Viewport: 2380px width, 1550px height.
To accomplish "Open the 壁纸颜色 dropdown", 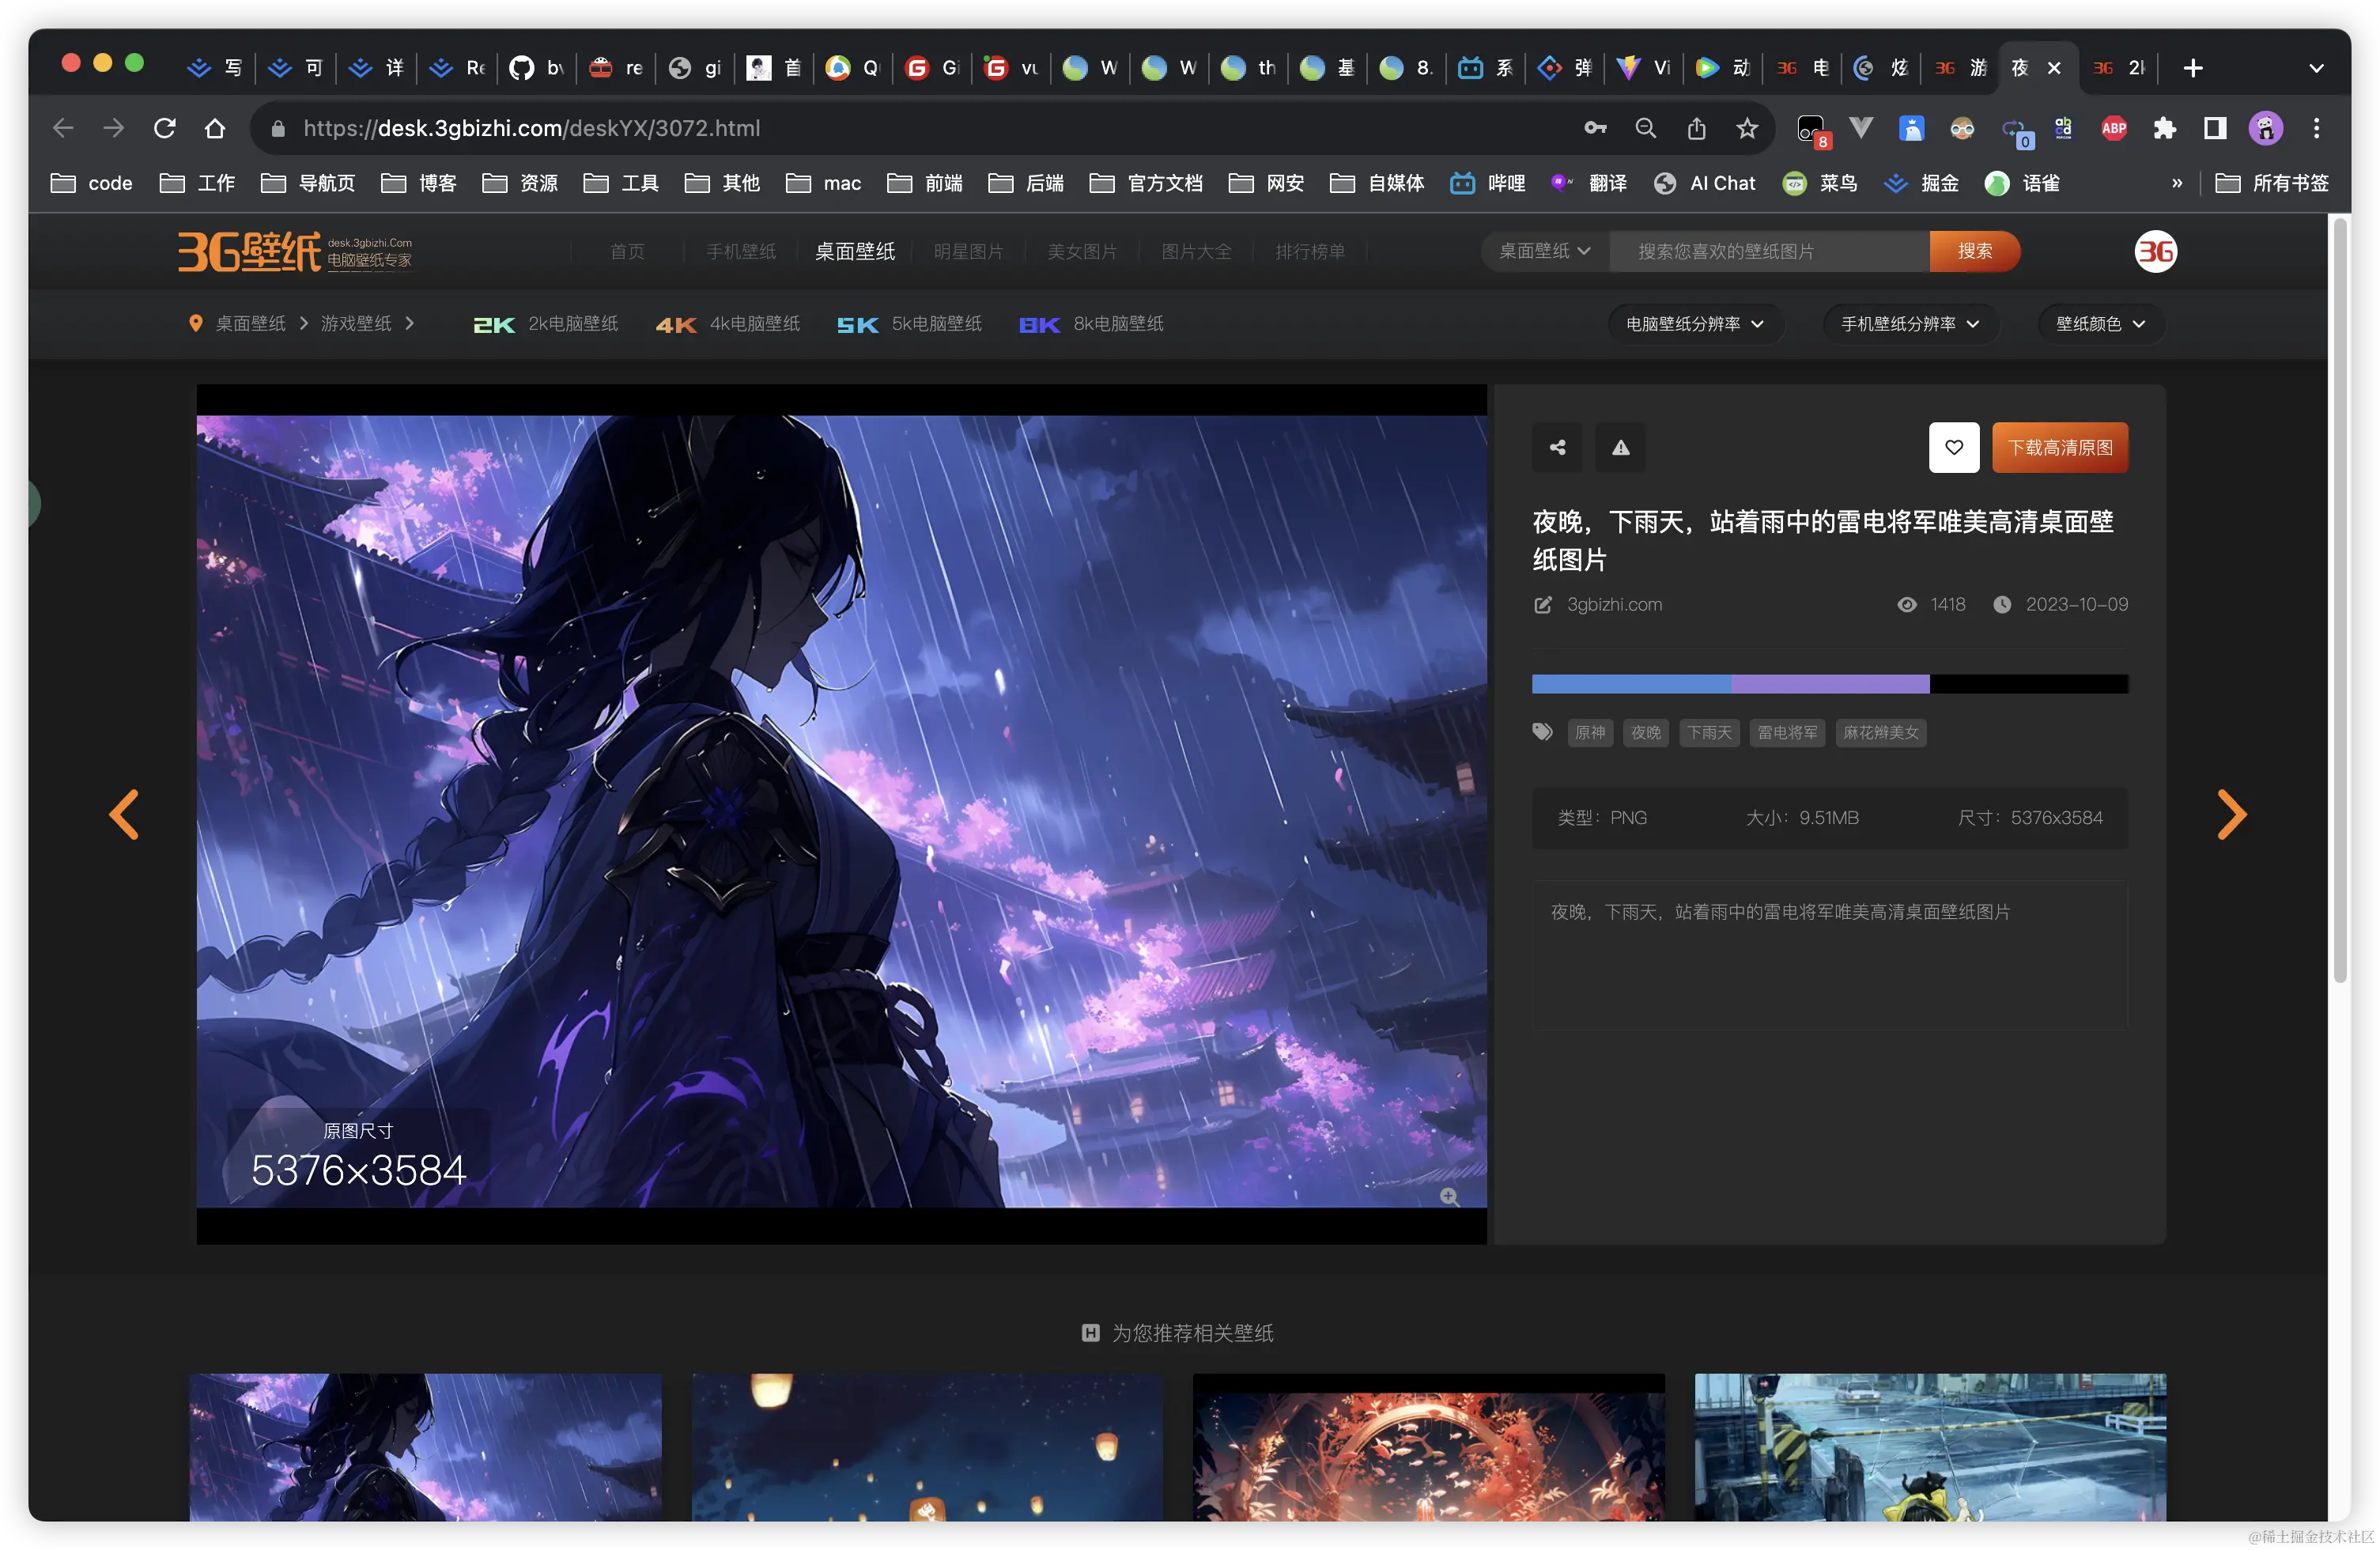I will point(2100,324).
